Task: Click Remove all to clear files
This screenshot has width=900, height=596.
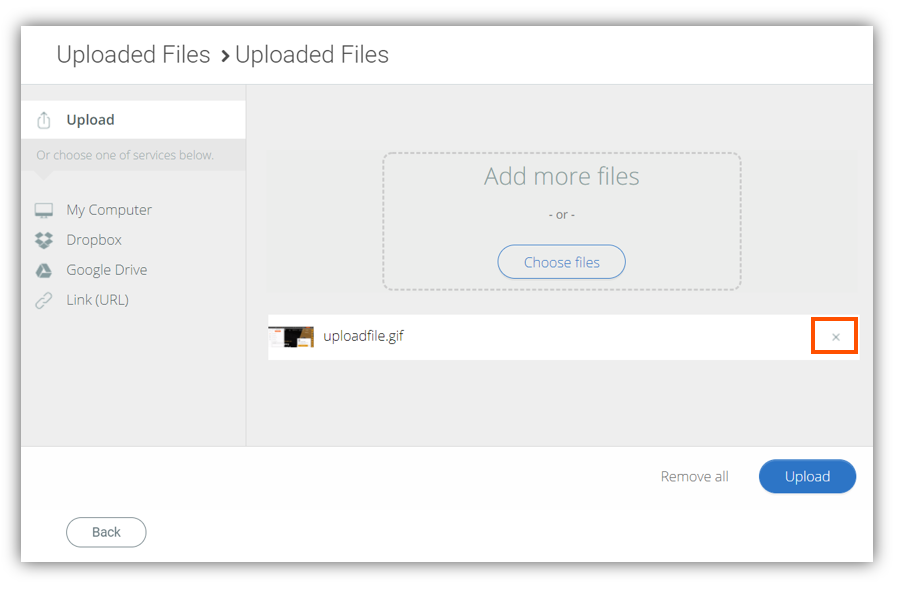Action: click(x=694, y=476)
